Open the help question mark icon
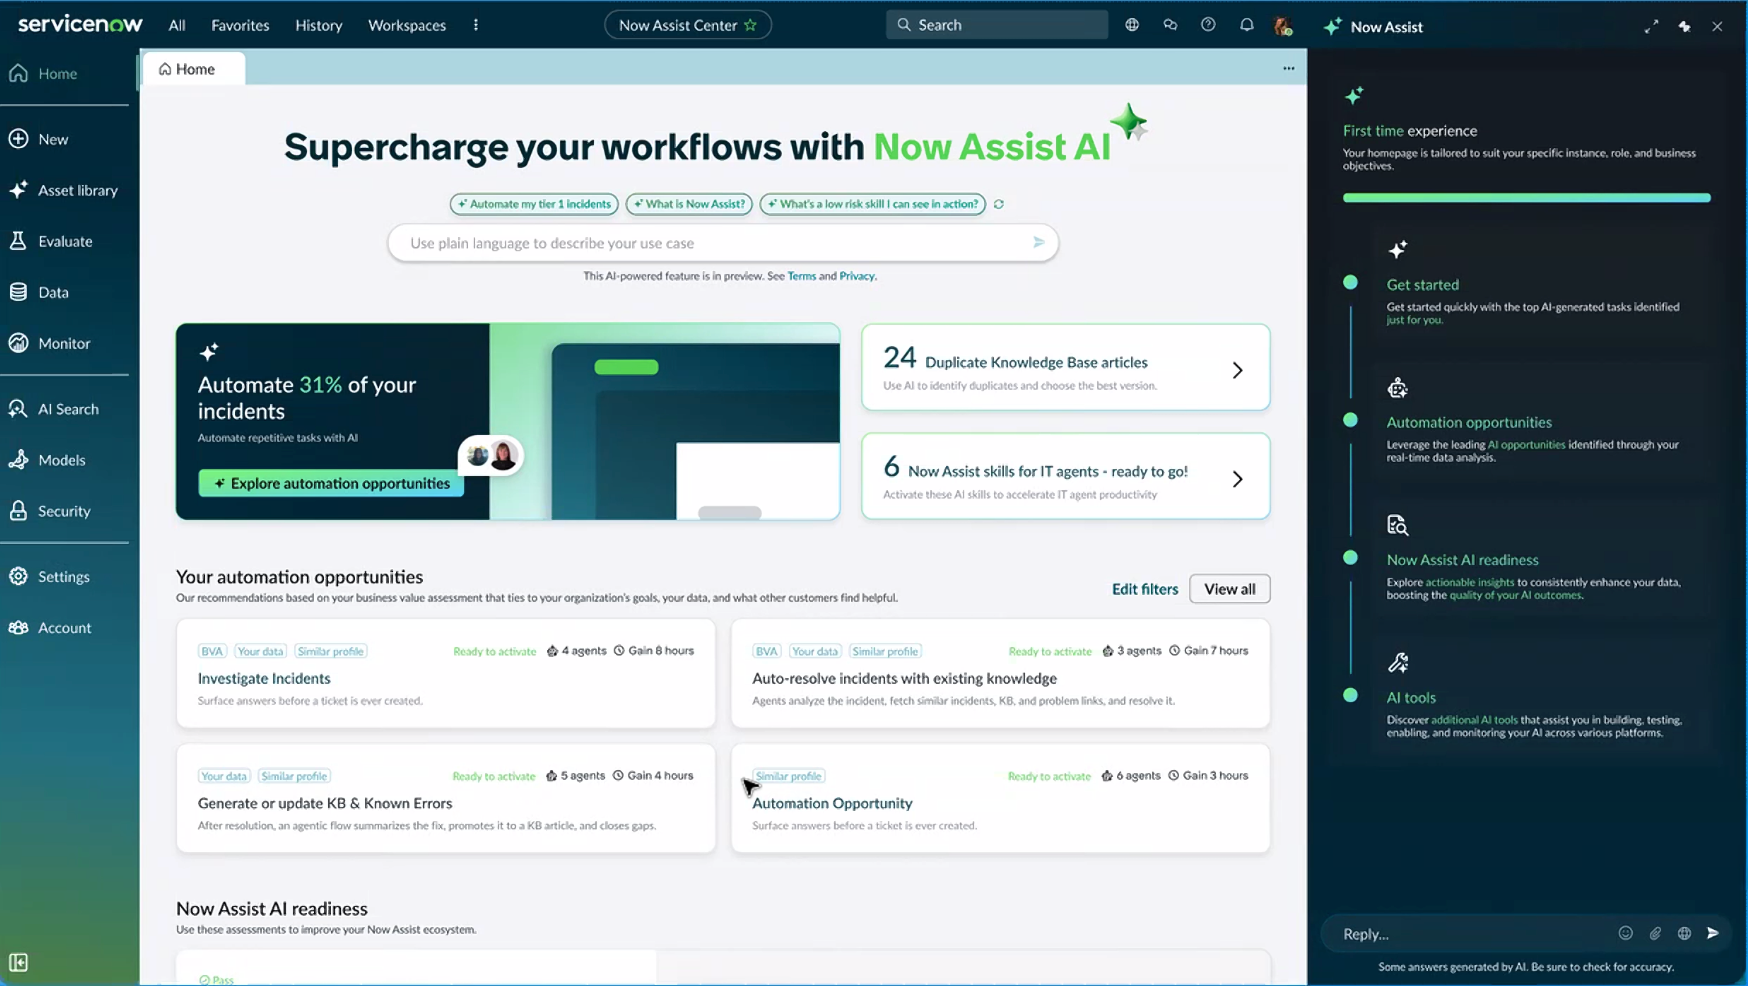This screenshot has width=1748, height=986. pos(1208,25)
